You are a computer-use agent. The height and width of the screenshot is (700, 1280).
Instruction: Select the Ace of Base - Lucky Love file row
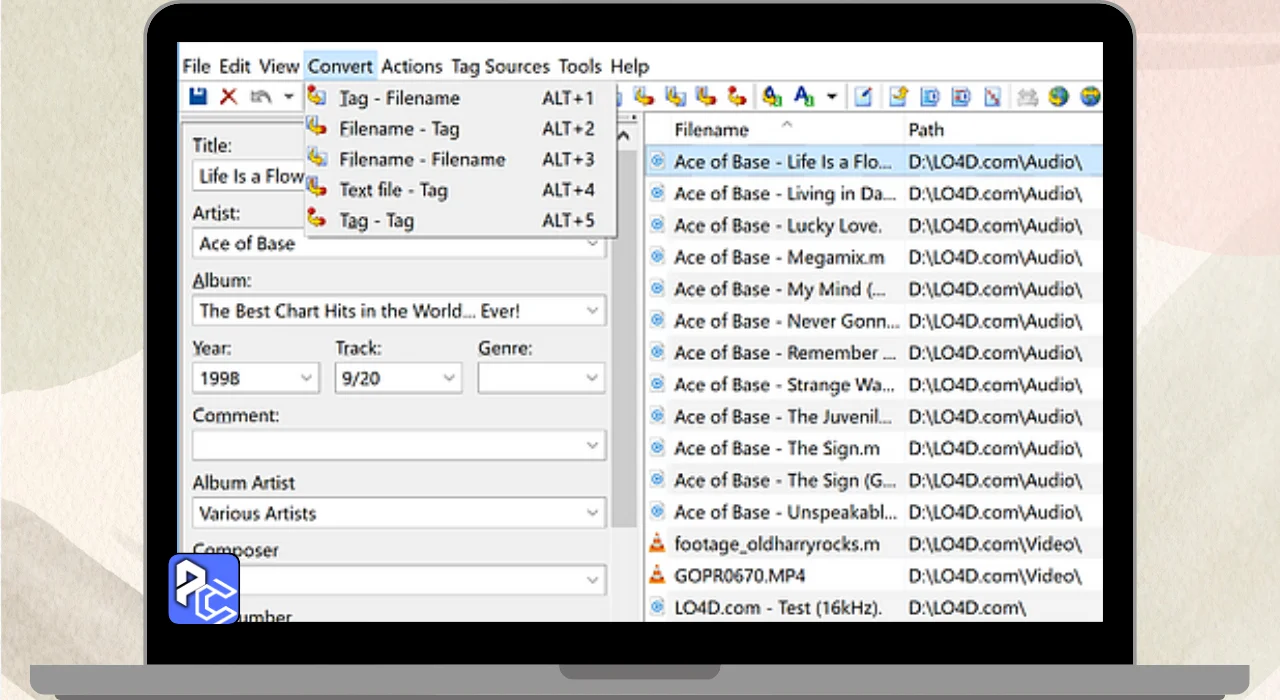[x=778, y=226]
